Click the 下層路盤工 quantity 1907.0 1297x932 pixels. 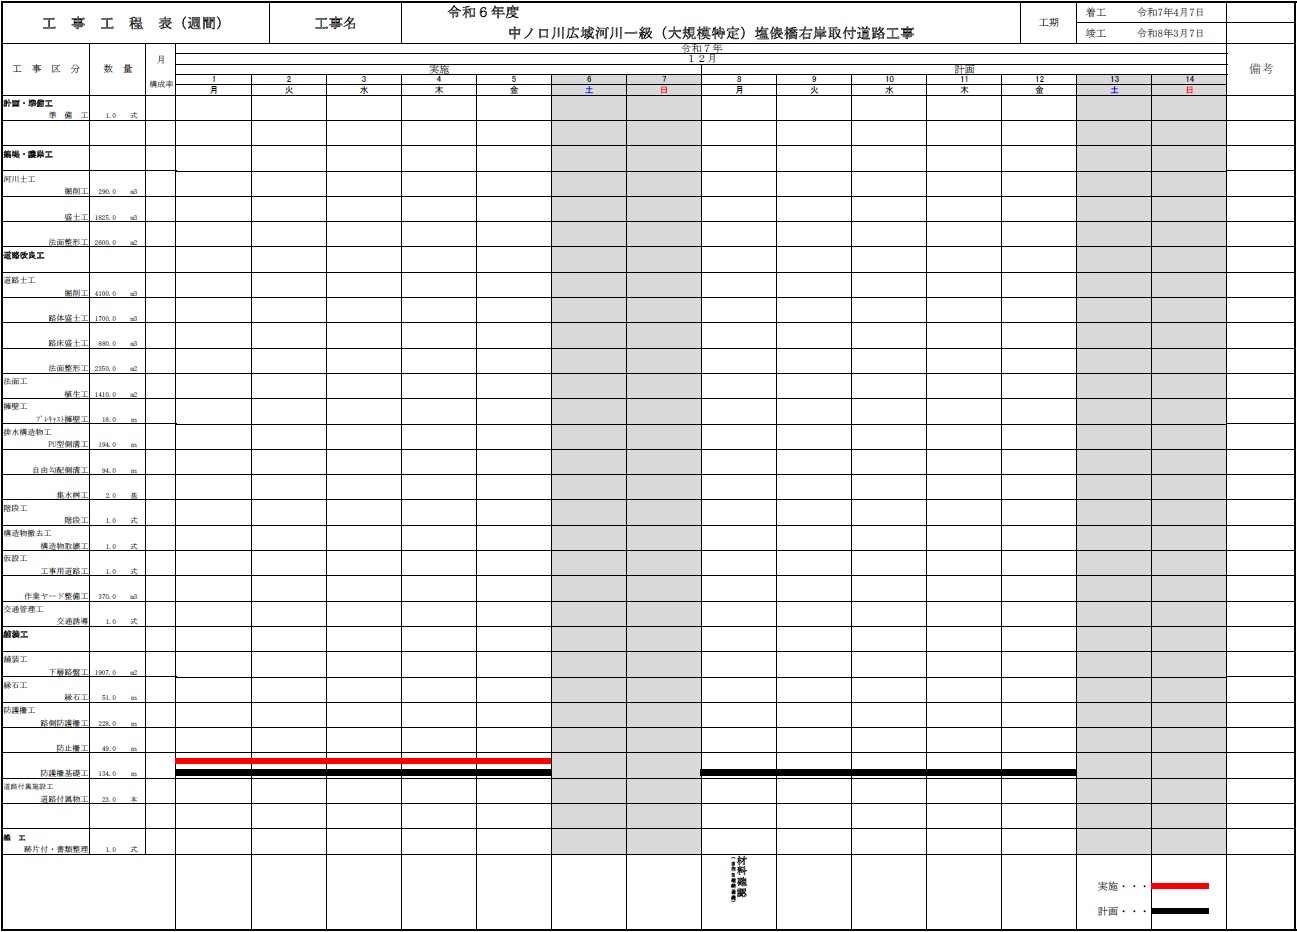(105, 673)
